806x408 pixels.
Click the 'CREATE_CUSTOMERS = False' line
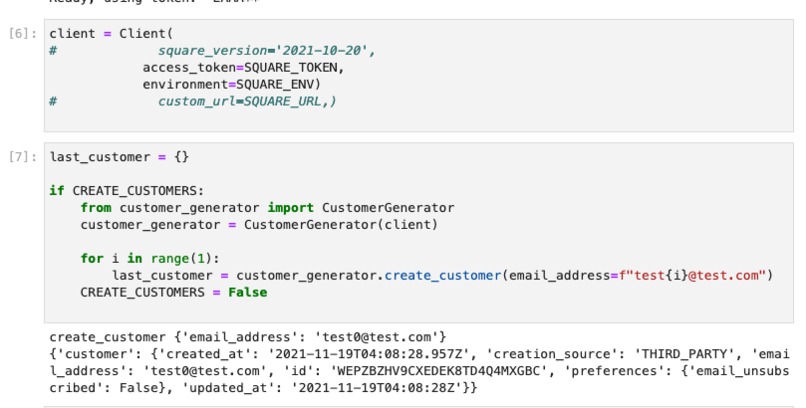174,292
